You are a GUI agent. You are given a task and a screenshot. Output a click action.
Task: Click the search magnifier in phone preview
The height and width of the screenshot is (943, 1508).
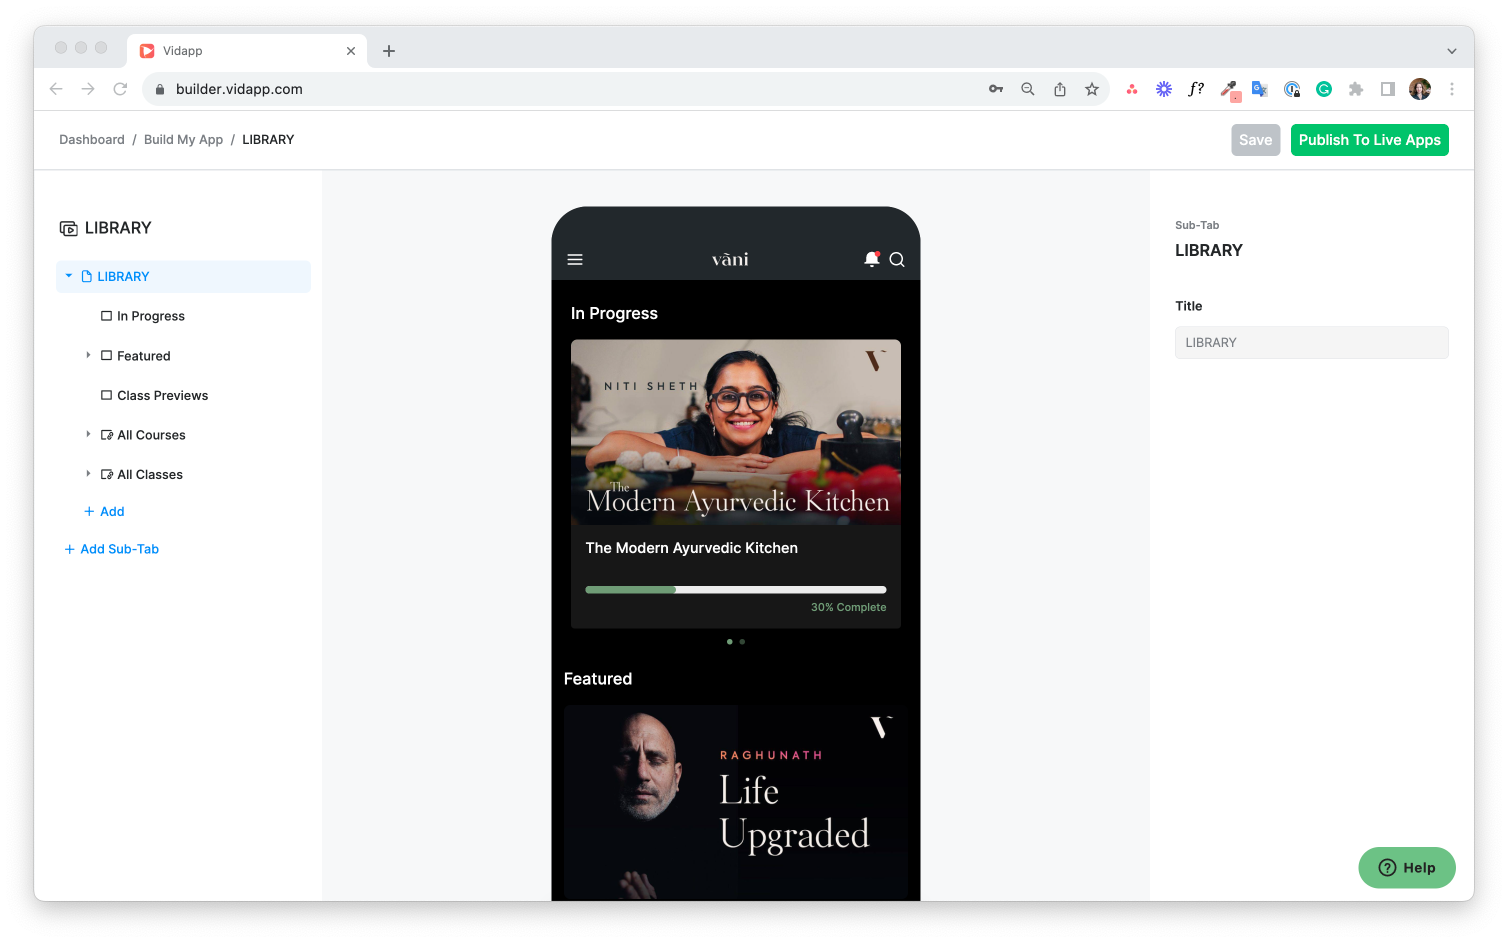point(897,260)
